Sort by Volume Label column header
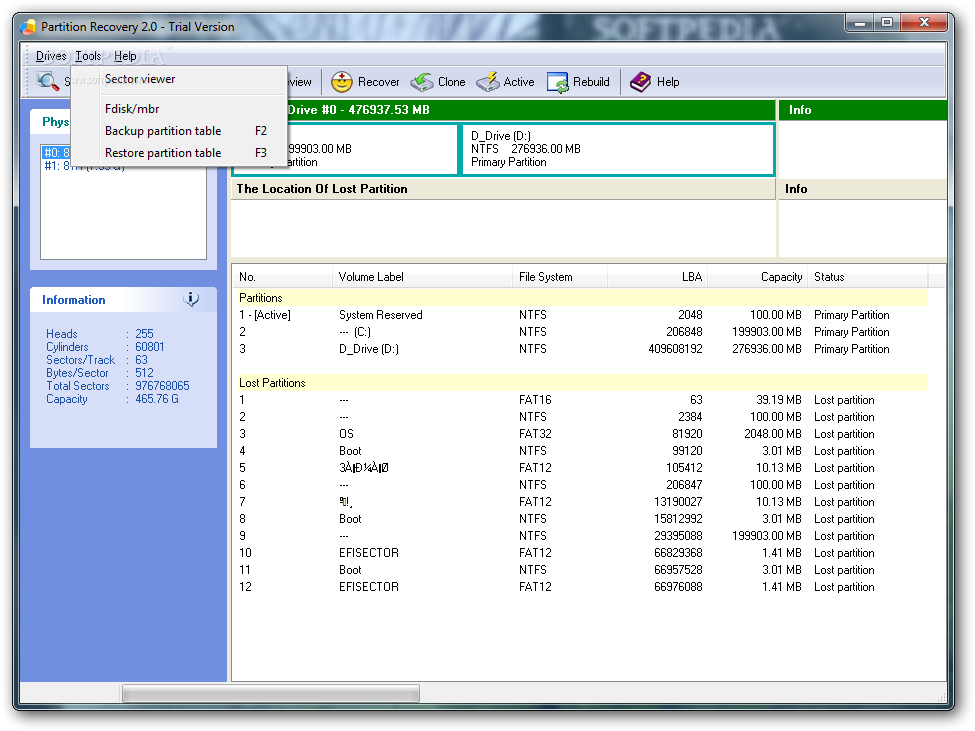The image size is (975, 731). [x=422, y=277]
